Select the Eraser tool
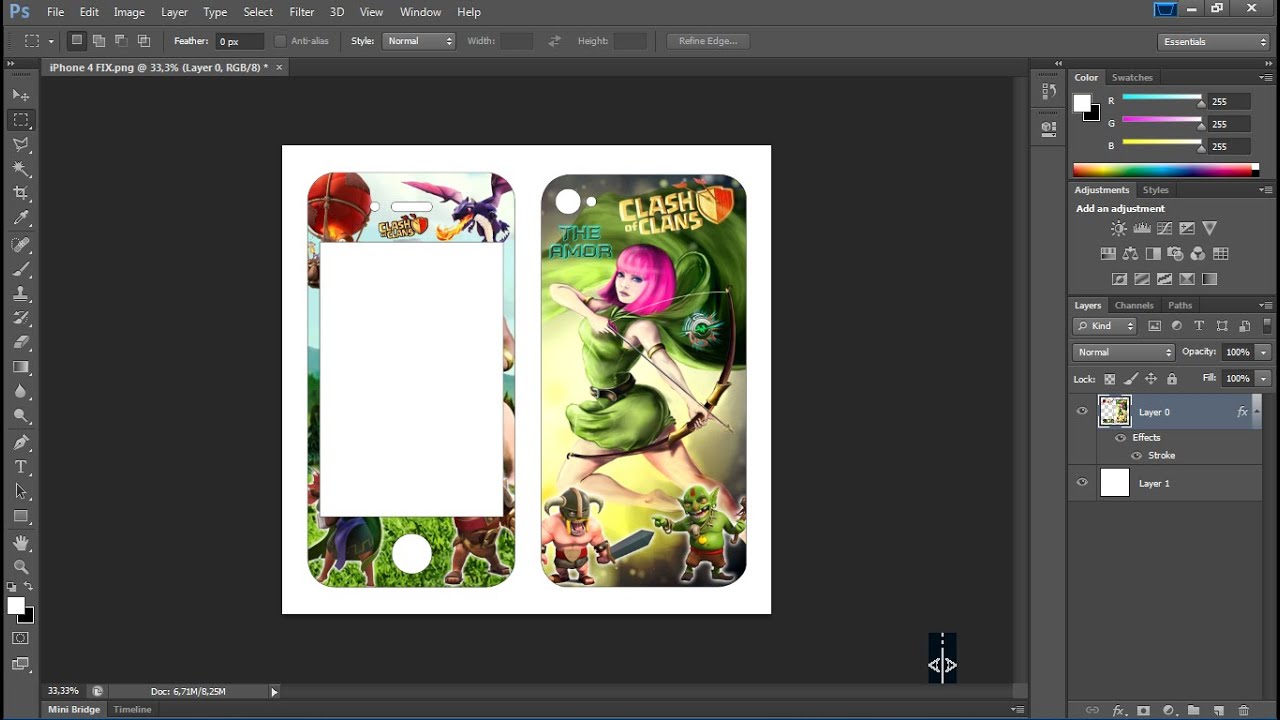1280x720 pixels. click(x=21, y=342)
